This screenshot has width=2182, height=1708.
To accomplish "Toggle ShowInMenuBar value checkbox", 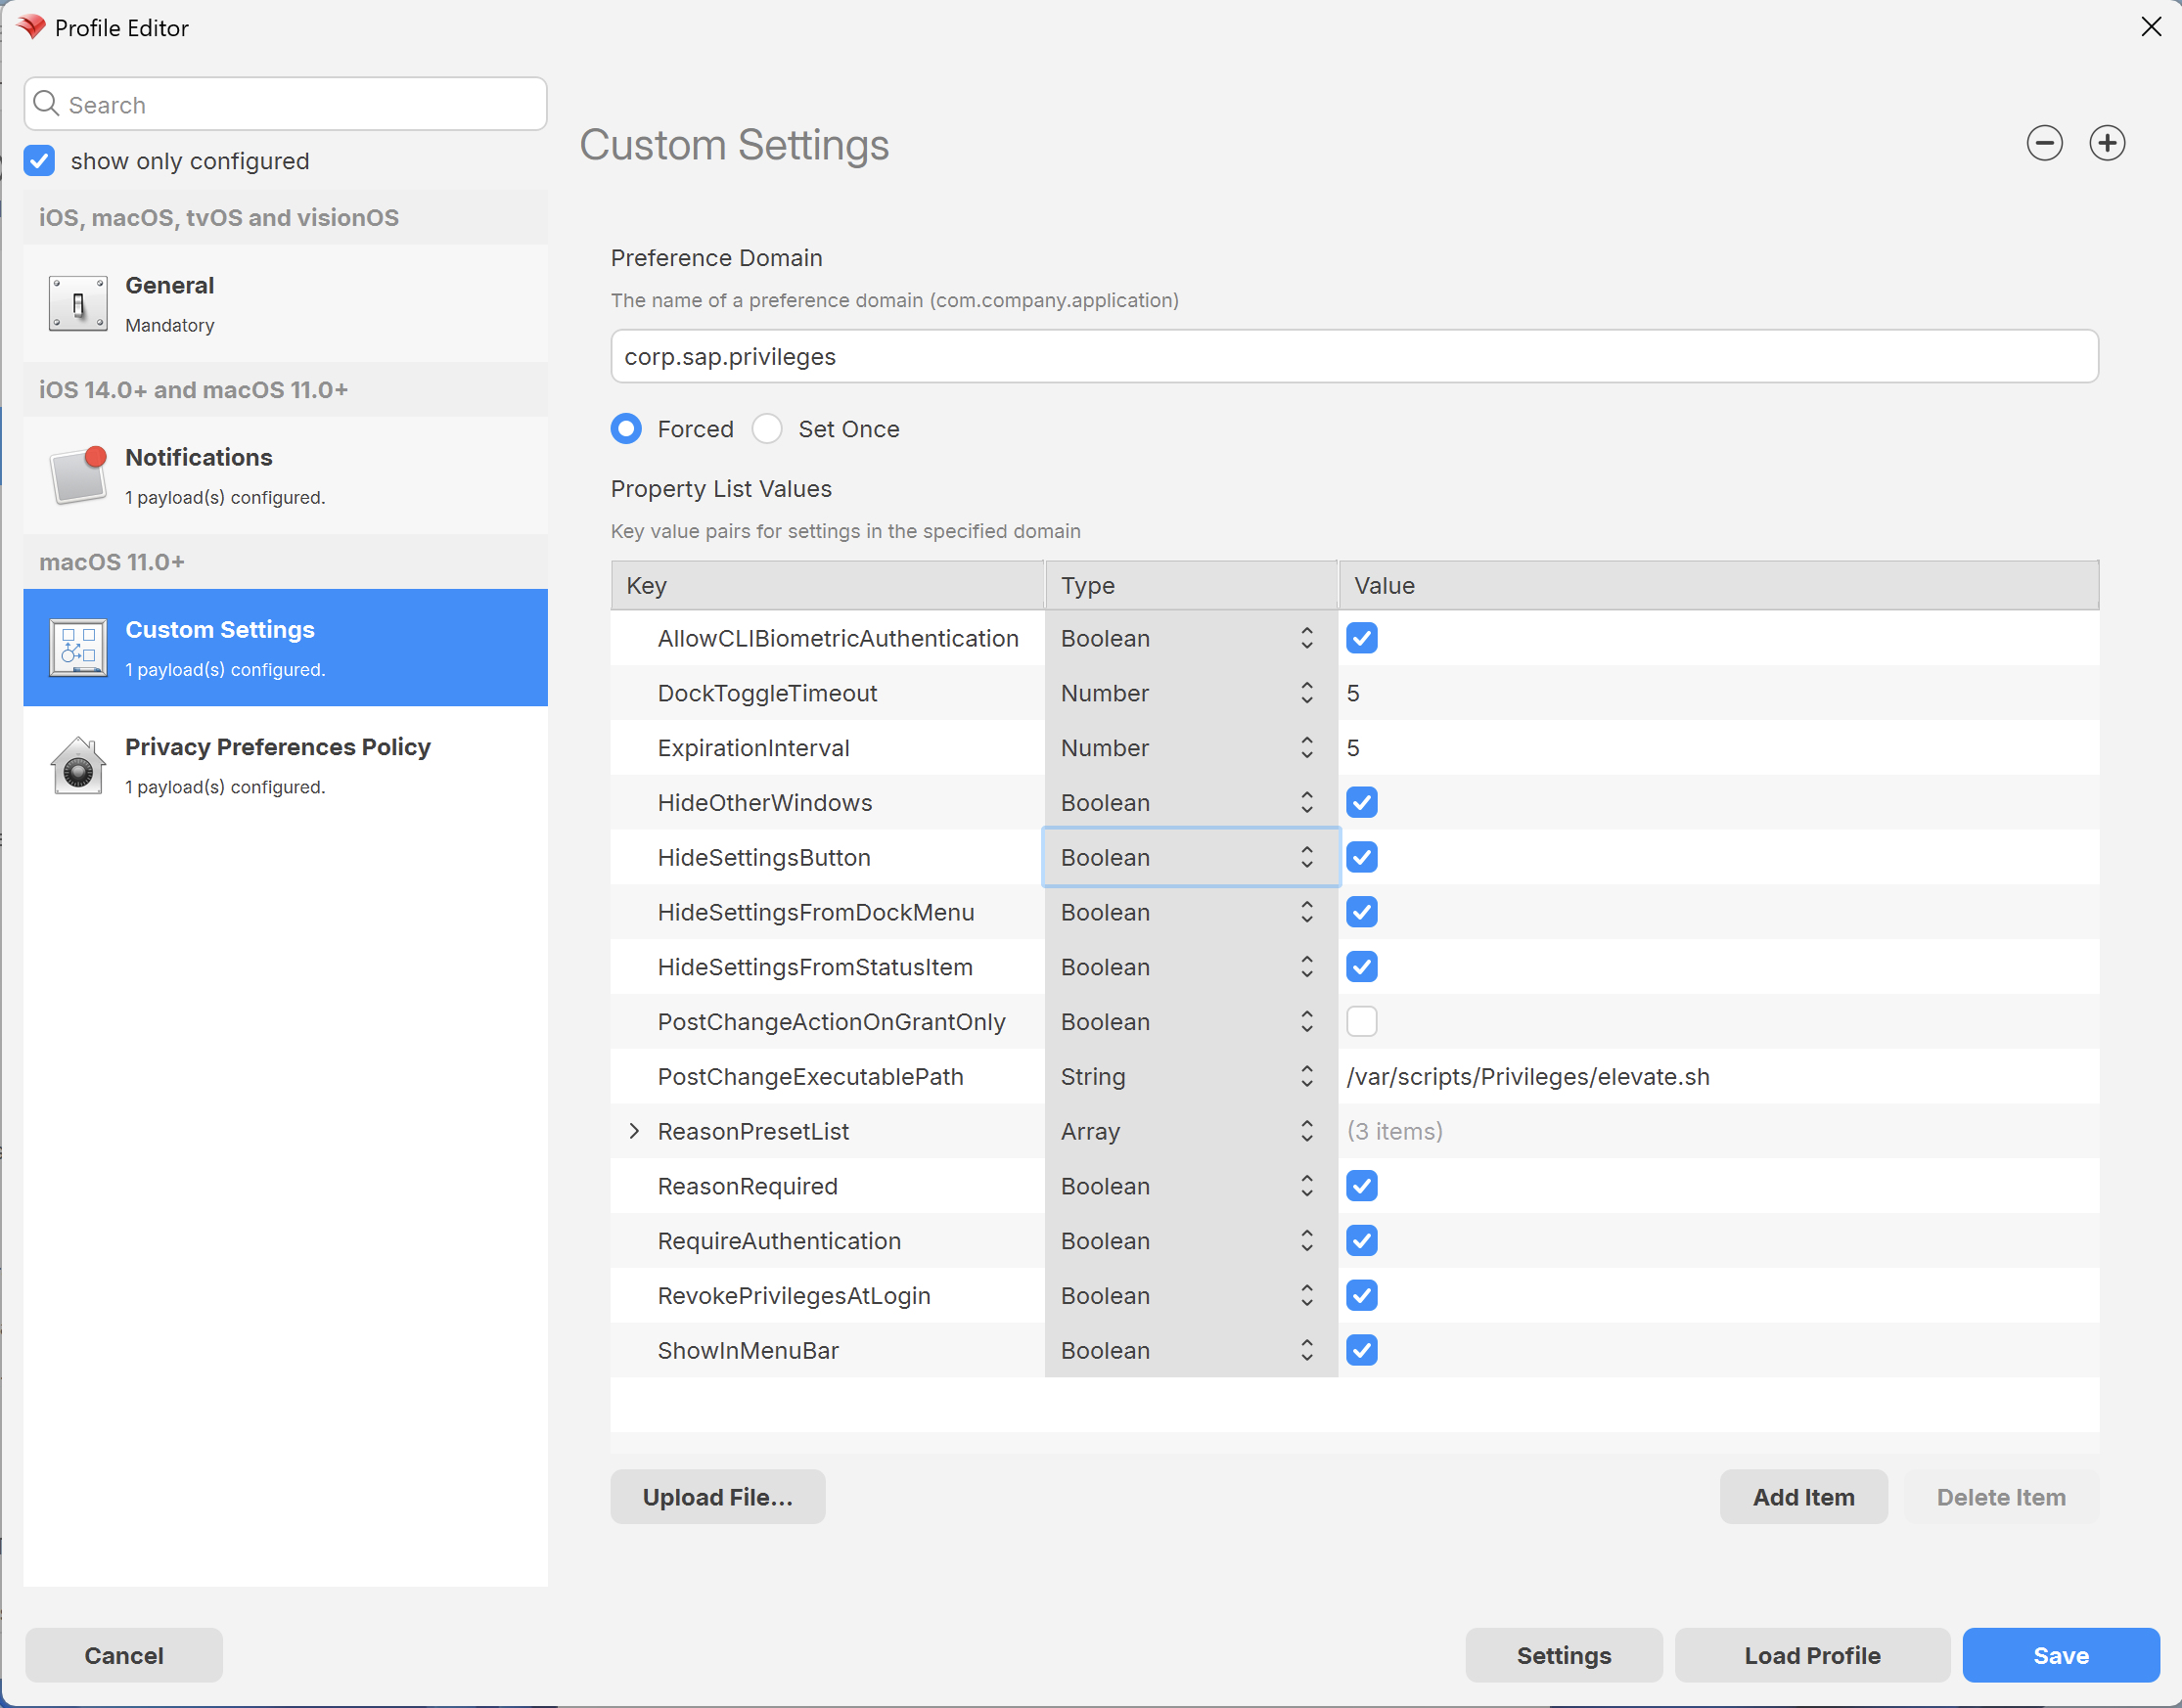I will [1361, 1350].
